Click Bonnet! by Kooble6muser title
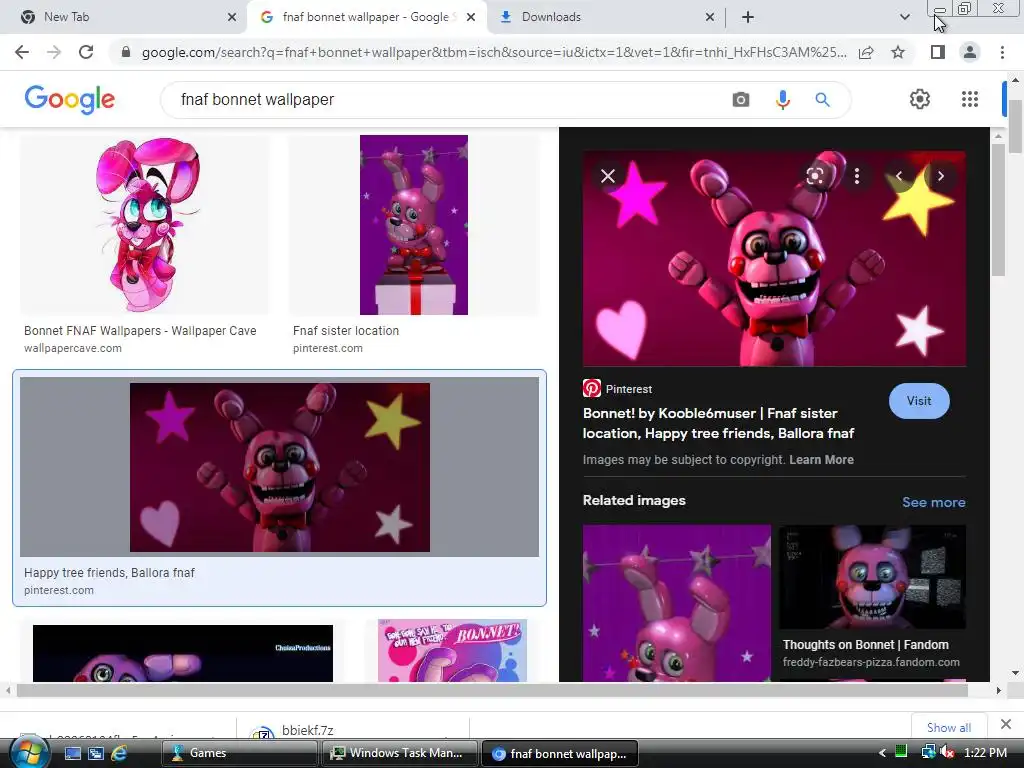 click(x=718, y=423)
